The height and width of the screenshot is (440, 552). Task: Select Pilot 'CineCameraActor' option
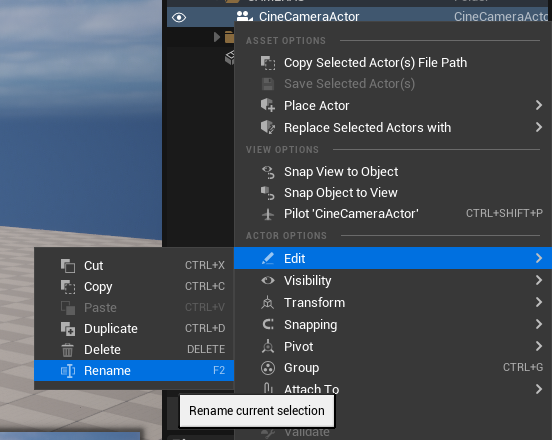(x=393, y=214)
